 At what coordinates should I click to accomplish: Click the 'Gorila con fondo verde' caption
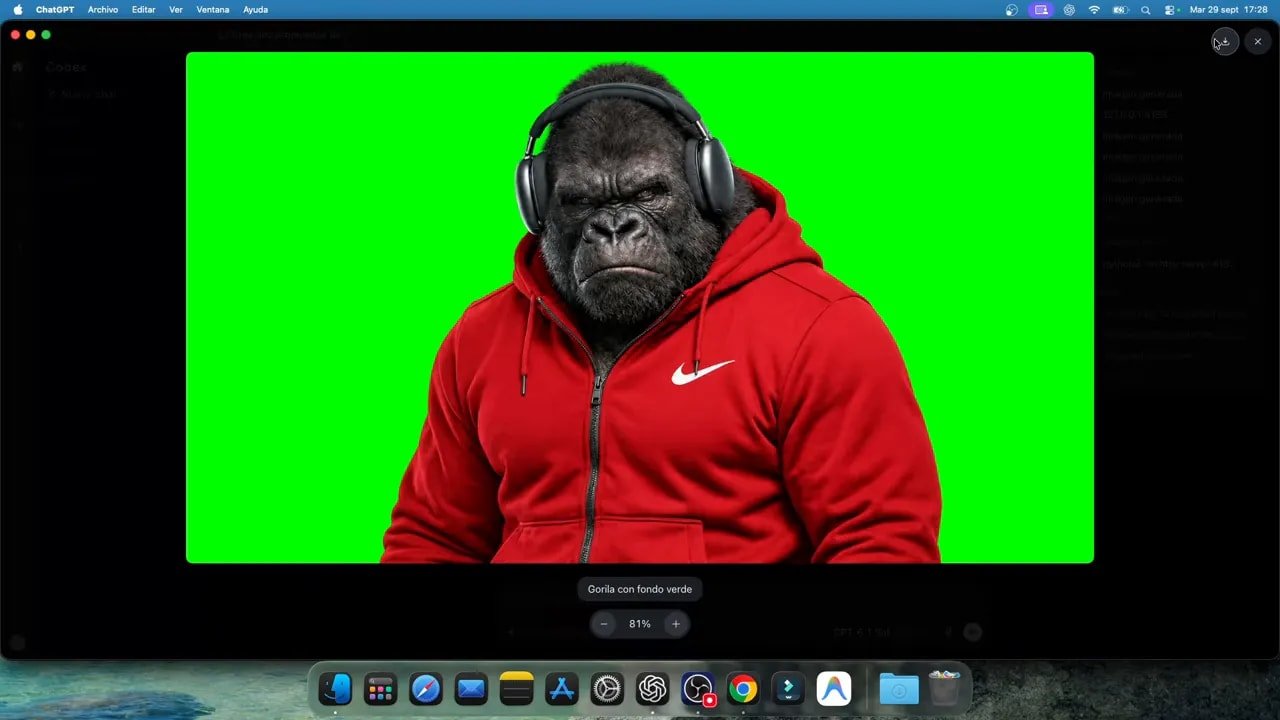click(x=640, y=589)
